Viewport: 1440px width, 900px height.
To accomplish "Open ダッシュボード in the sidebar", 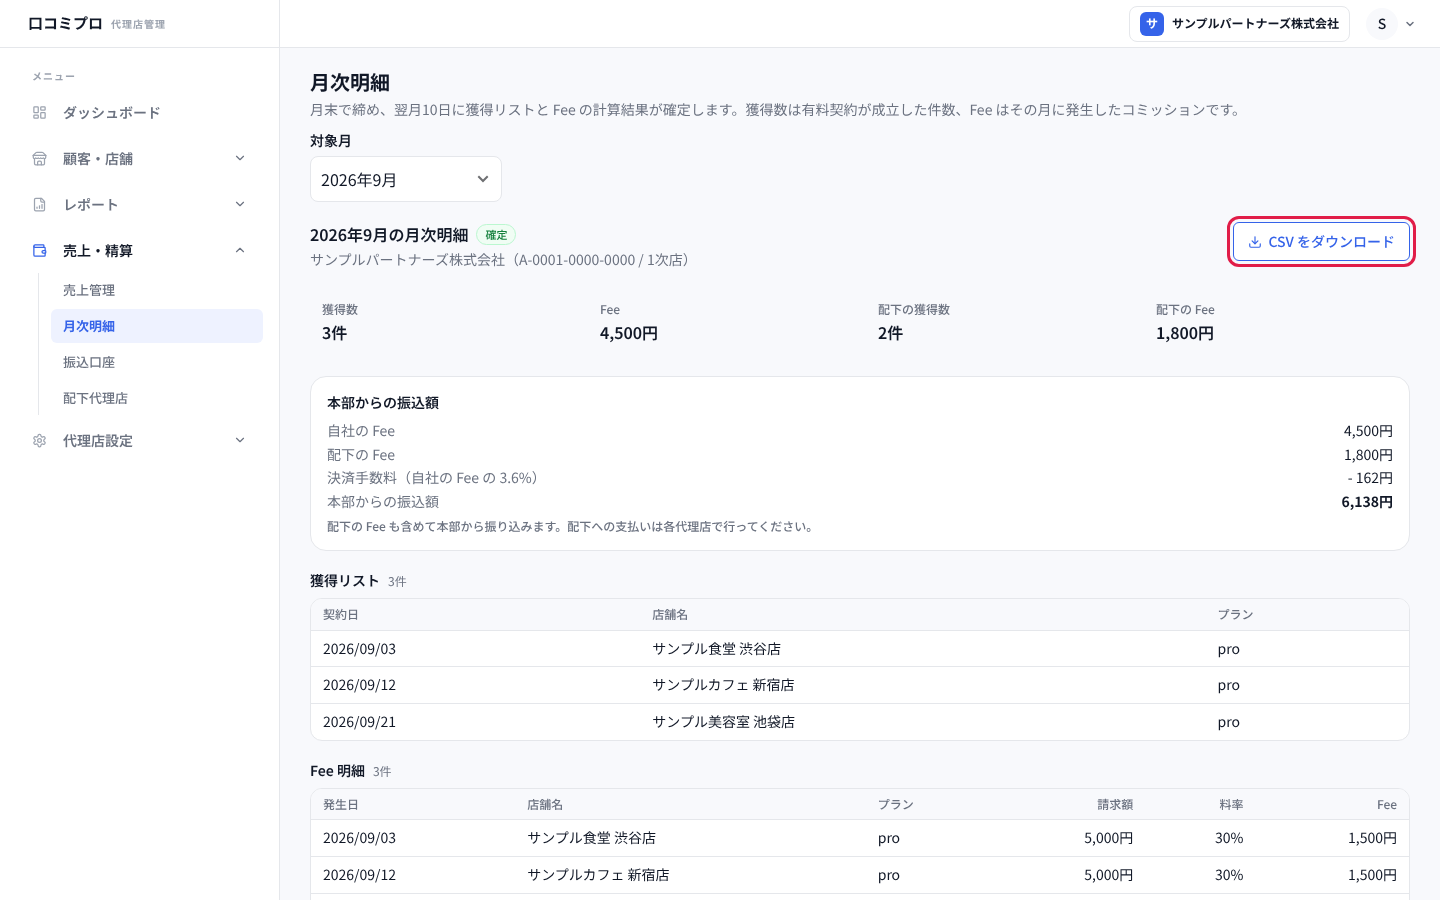I will click(140, 113).
